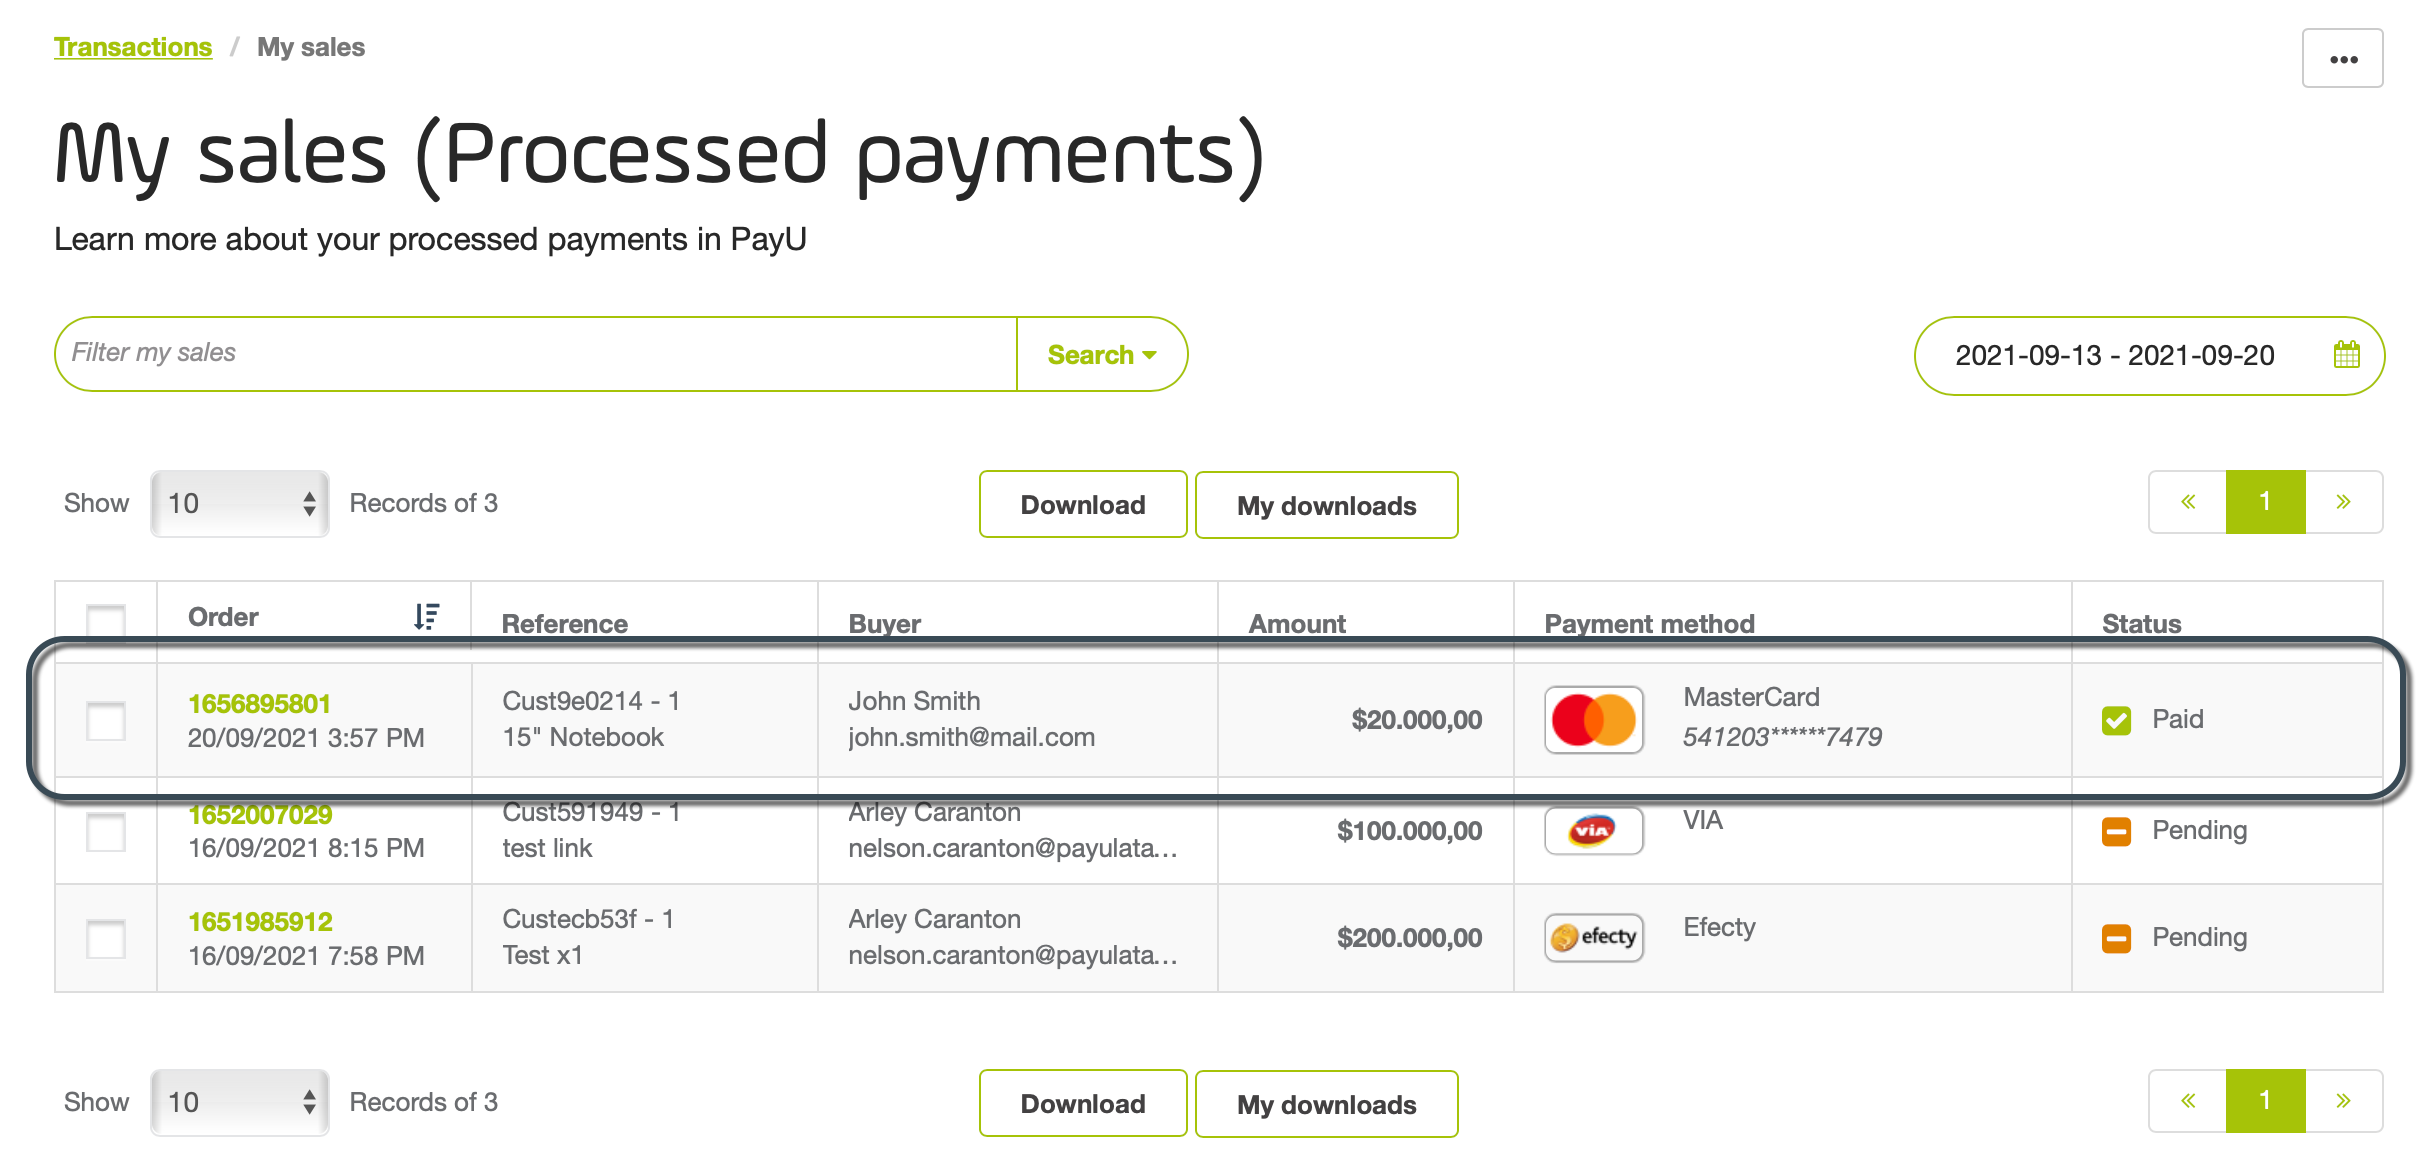Go to previous page in bottom pagination
This screenshot has width=2430, height=1170.
click(2188, 1101)
